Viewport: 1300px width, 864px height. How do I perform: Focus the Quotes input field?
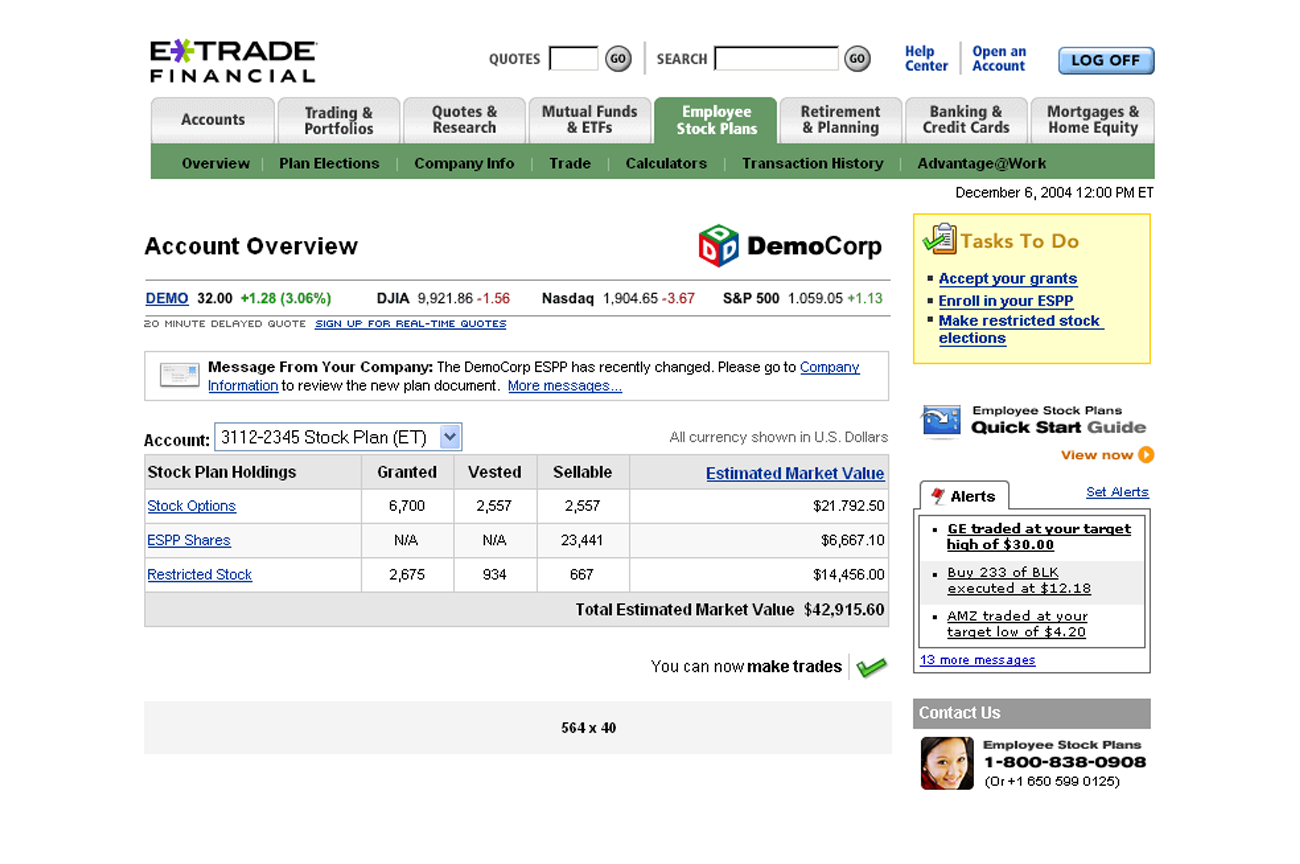[x=574, y=59]
